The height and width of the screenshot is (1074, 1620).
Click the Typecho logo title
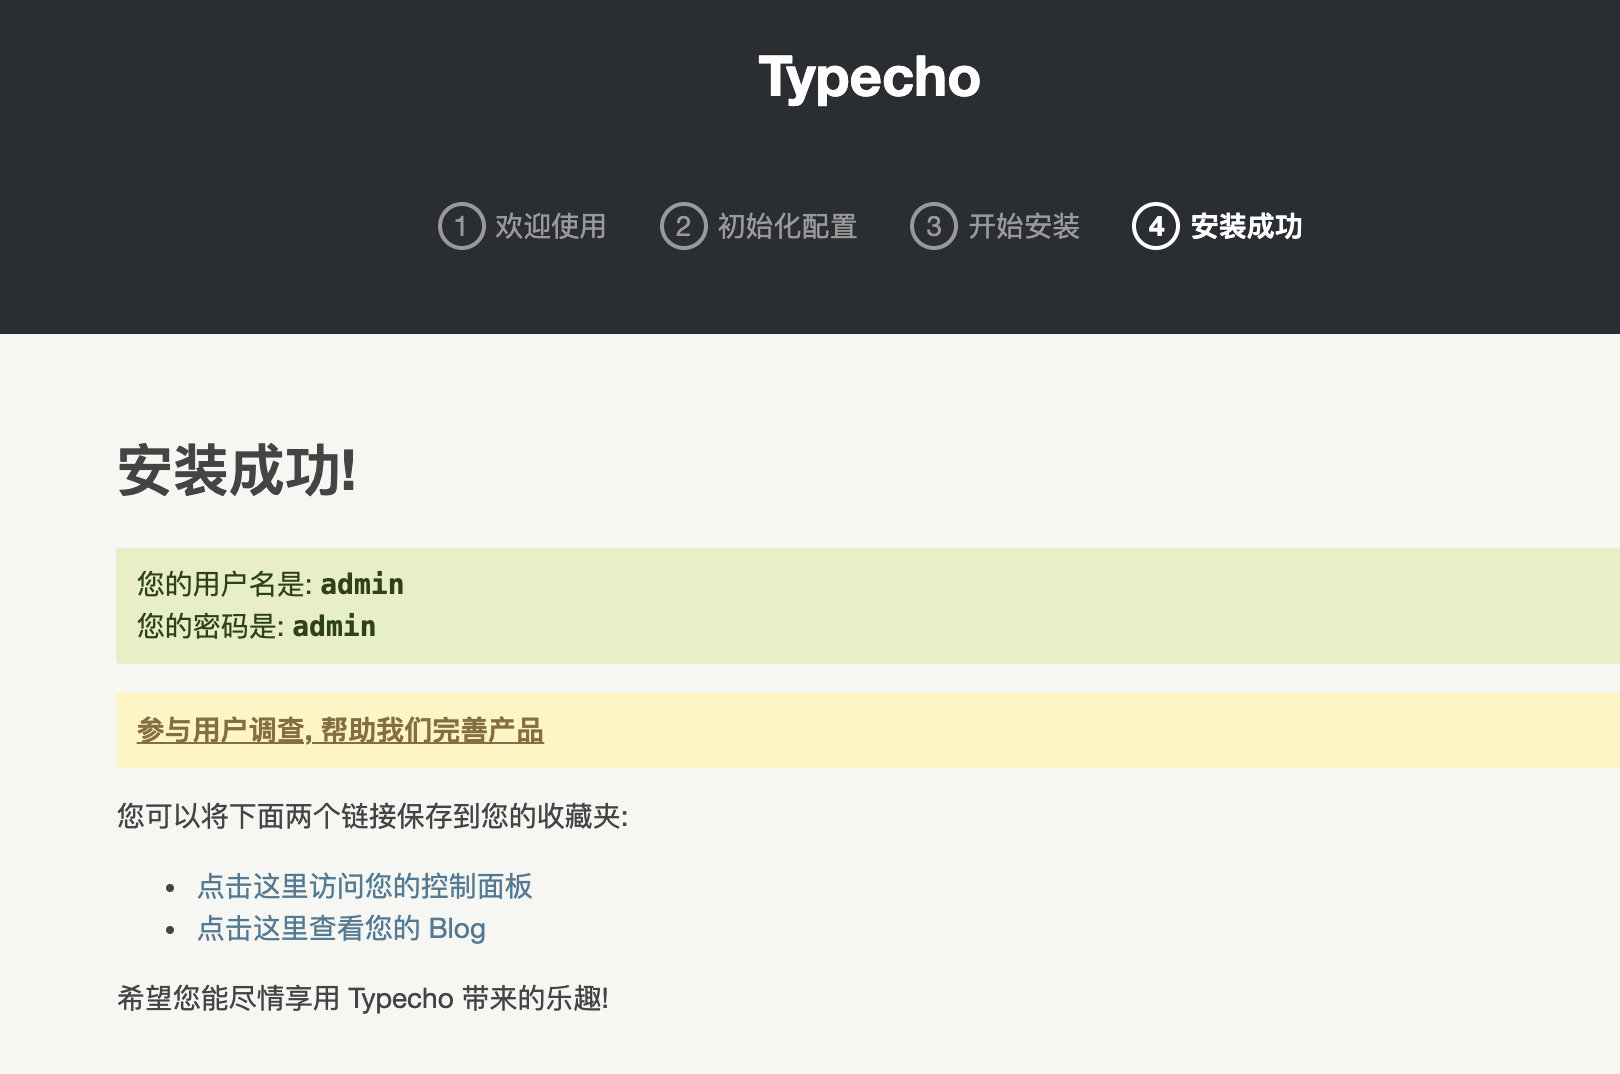click(869, 78)
